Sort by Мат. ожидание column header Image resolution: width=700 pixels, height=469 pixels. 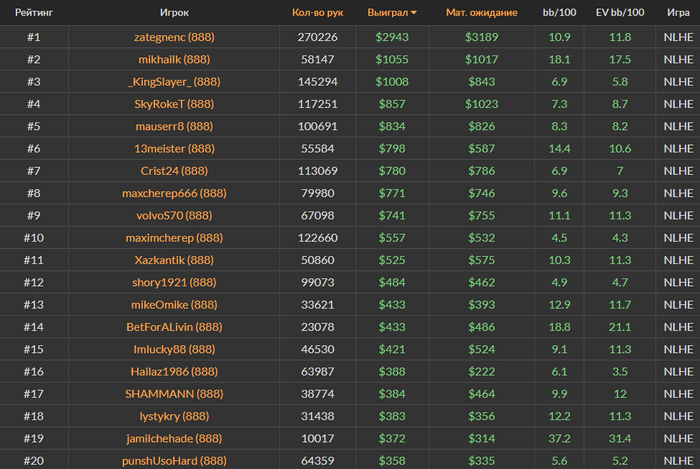(x=482, y=12)
